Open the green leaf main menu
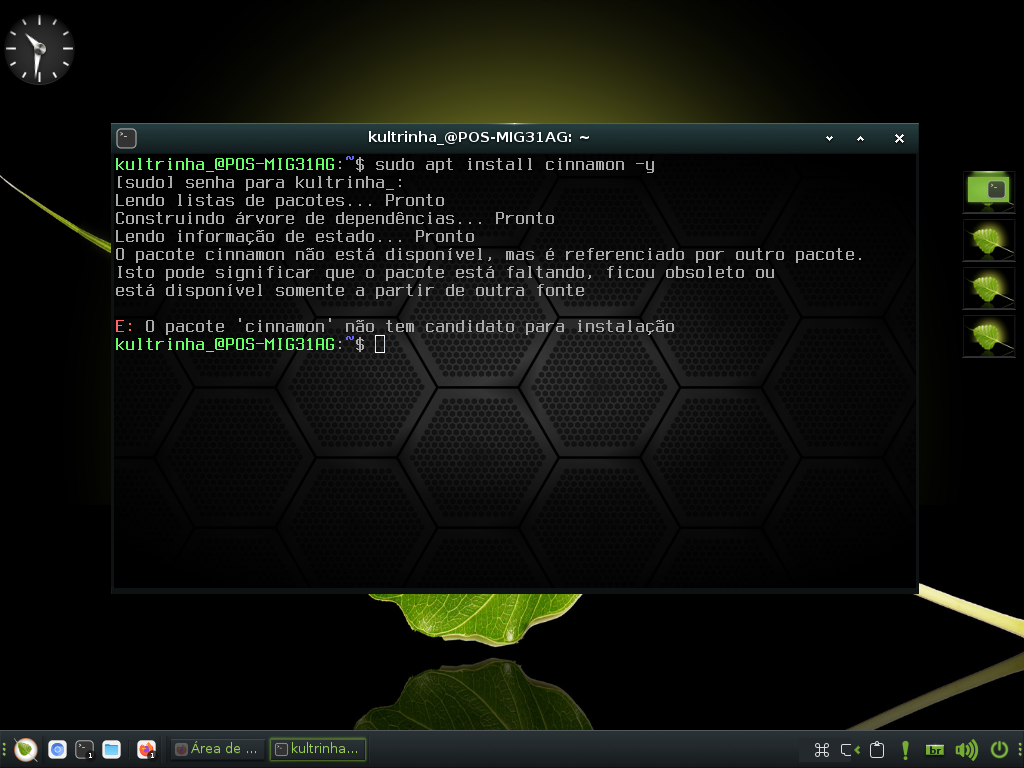 26,749
